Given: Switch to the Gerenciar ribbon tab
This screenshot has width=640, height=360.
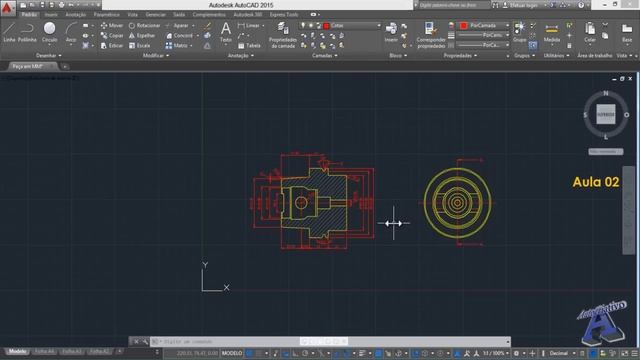Looking at the screenshot, I should (x=156, y=15).
